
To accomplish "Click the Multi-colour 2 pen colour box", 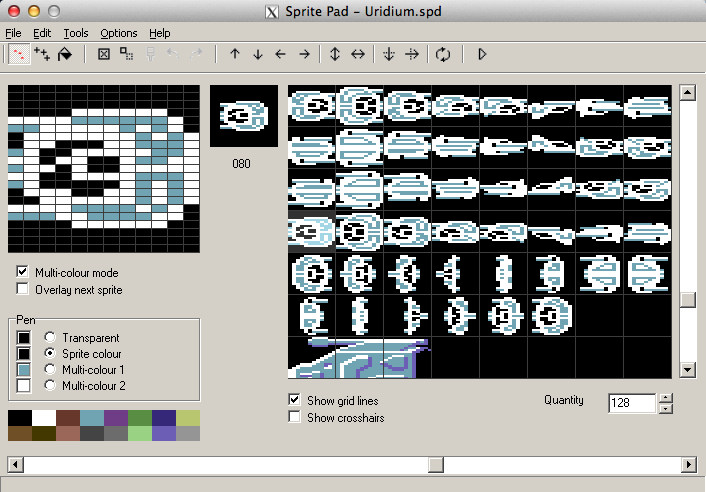I will pos(24,386).
